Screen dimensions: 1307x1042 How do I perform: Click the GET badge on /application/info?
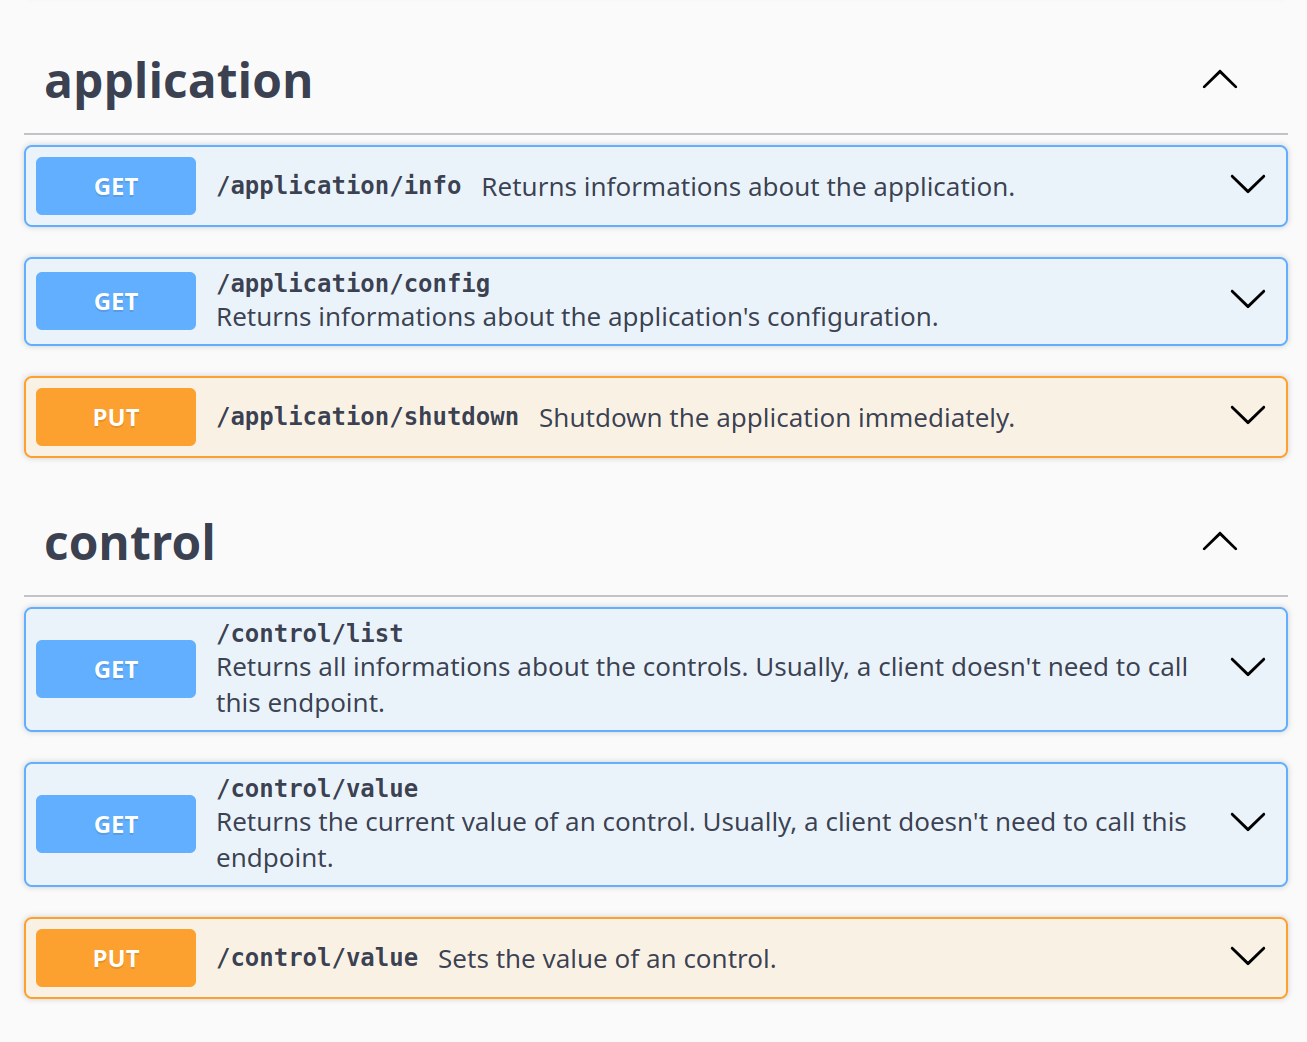tap(115, 186)
